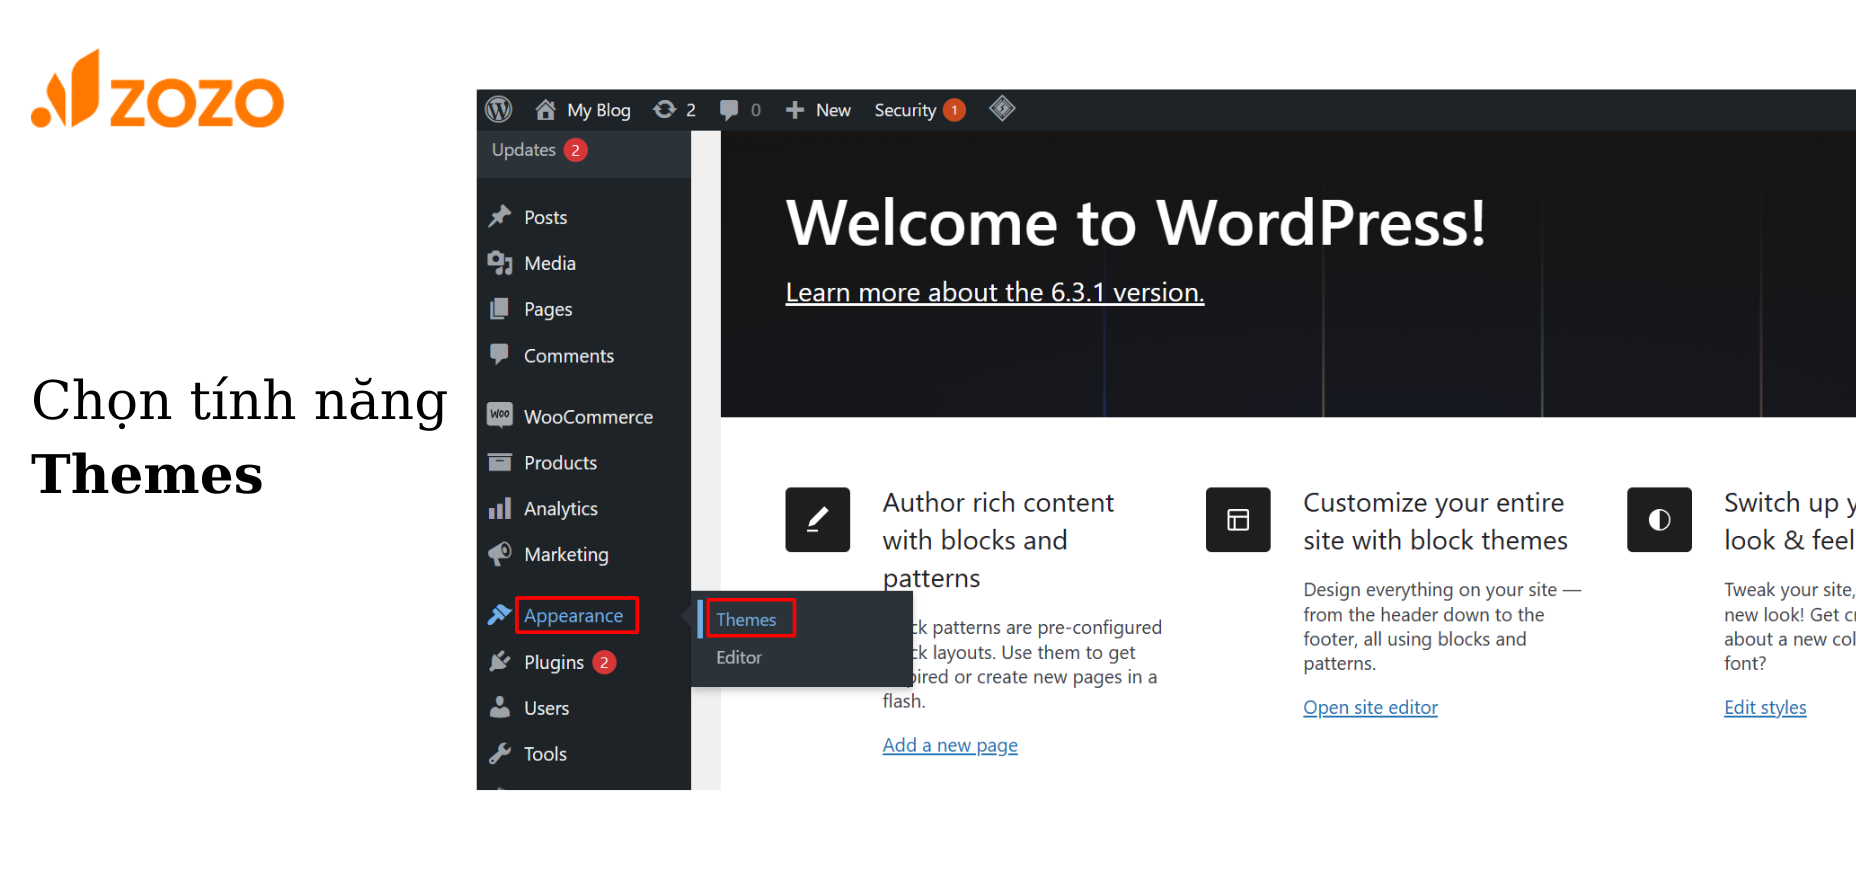Click My Blog in the admin bar

(x=599, y=111)
